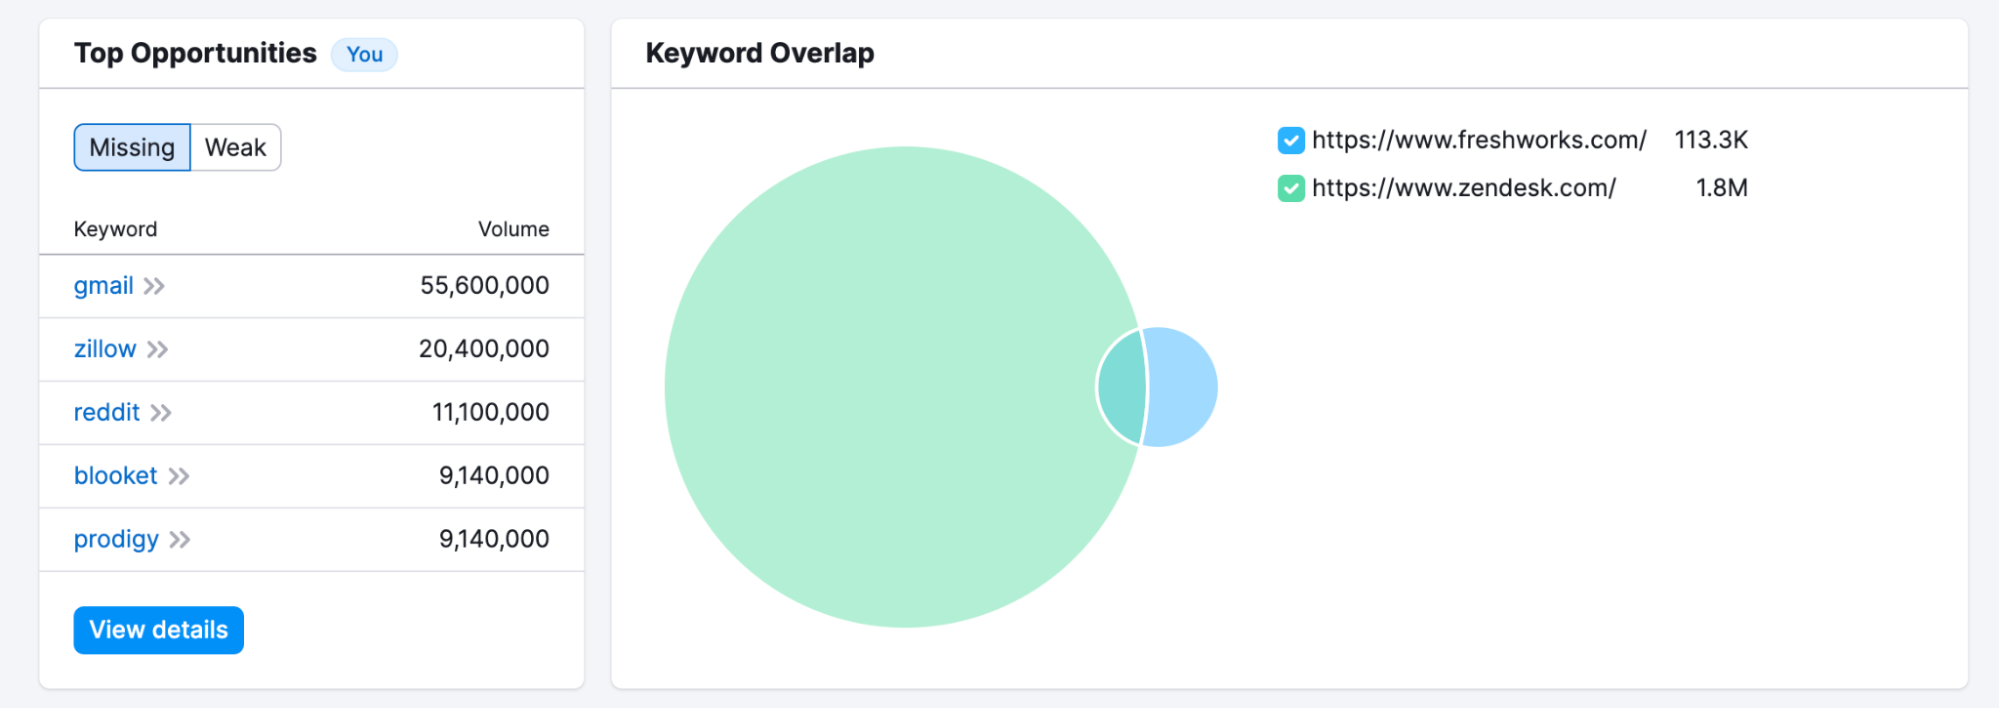Click the double-chevron icon beside blooket

point(179,476)
